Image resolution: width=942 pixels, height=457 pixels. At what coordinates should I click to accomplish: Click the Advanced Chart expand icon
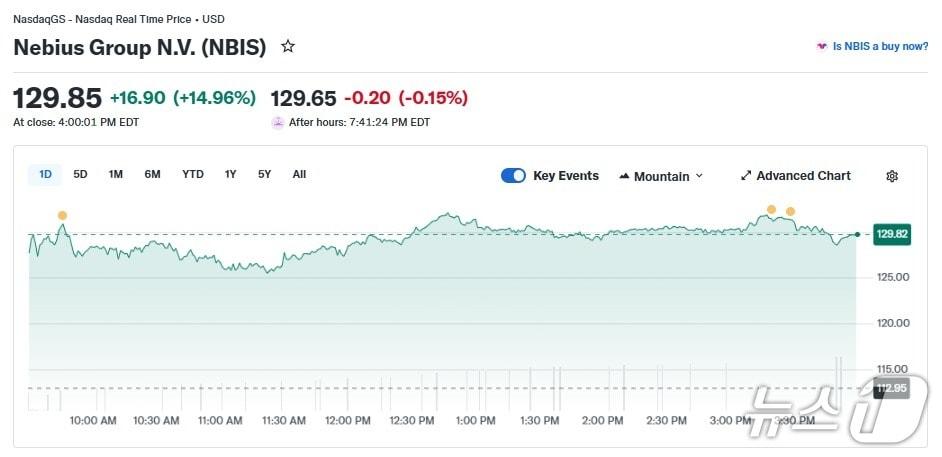tap(745, 176)
